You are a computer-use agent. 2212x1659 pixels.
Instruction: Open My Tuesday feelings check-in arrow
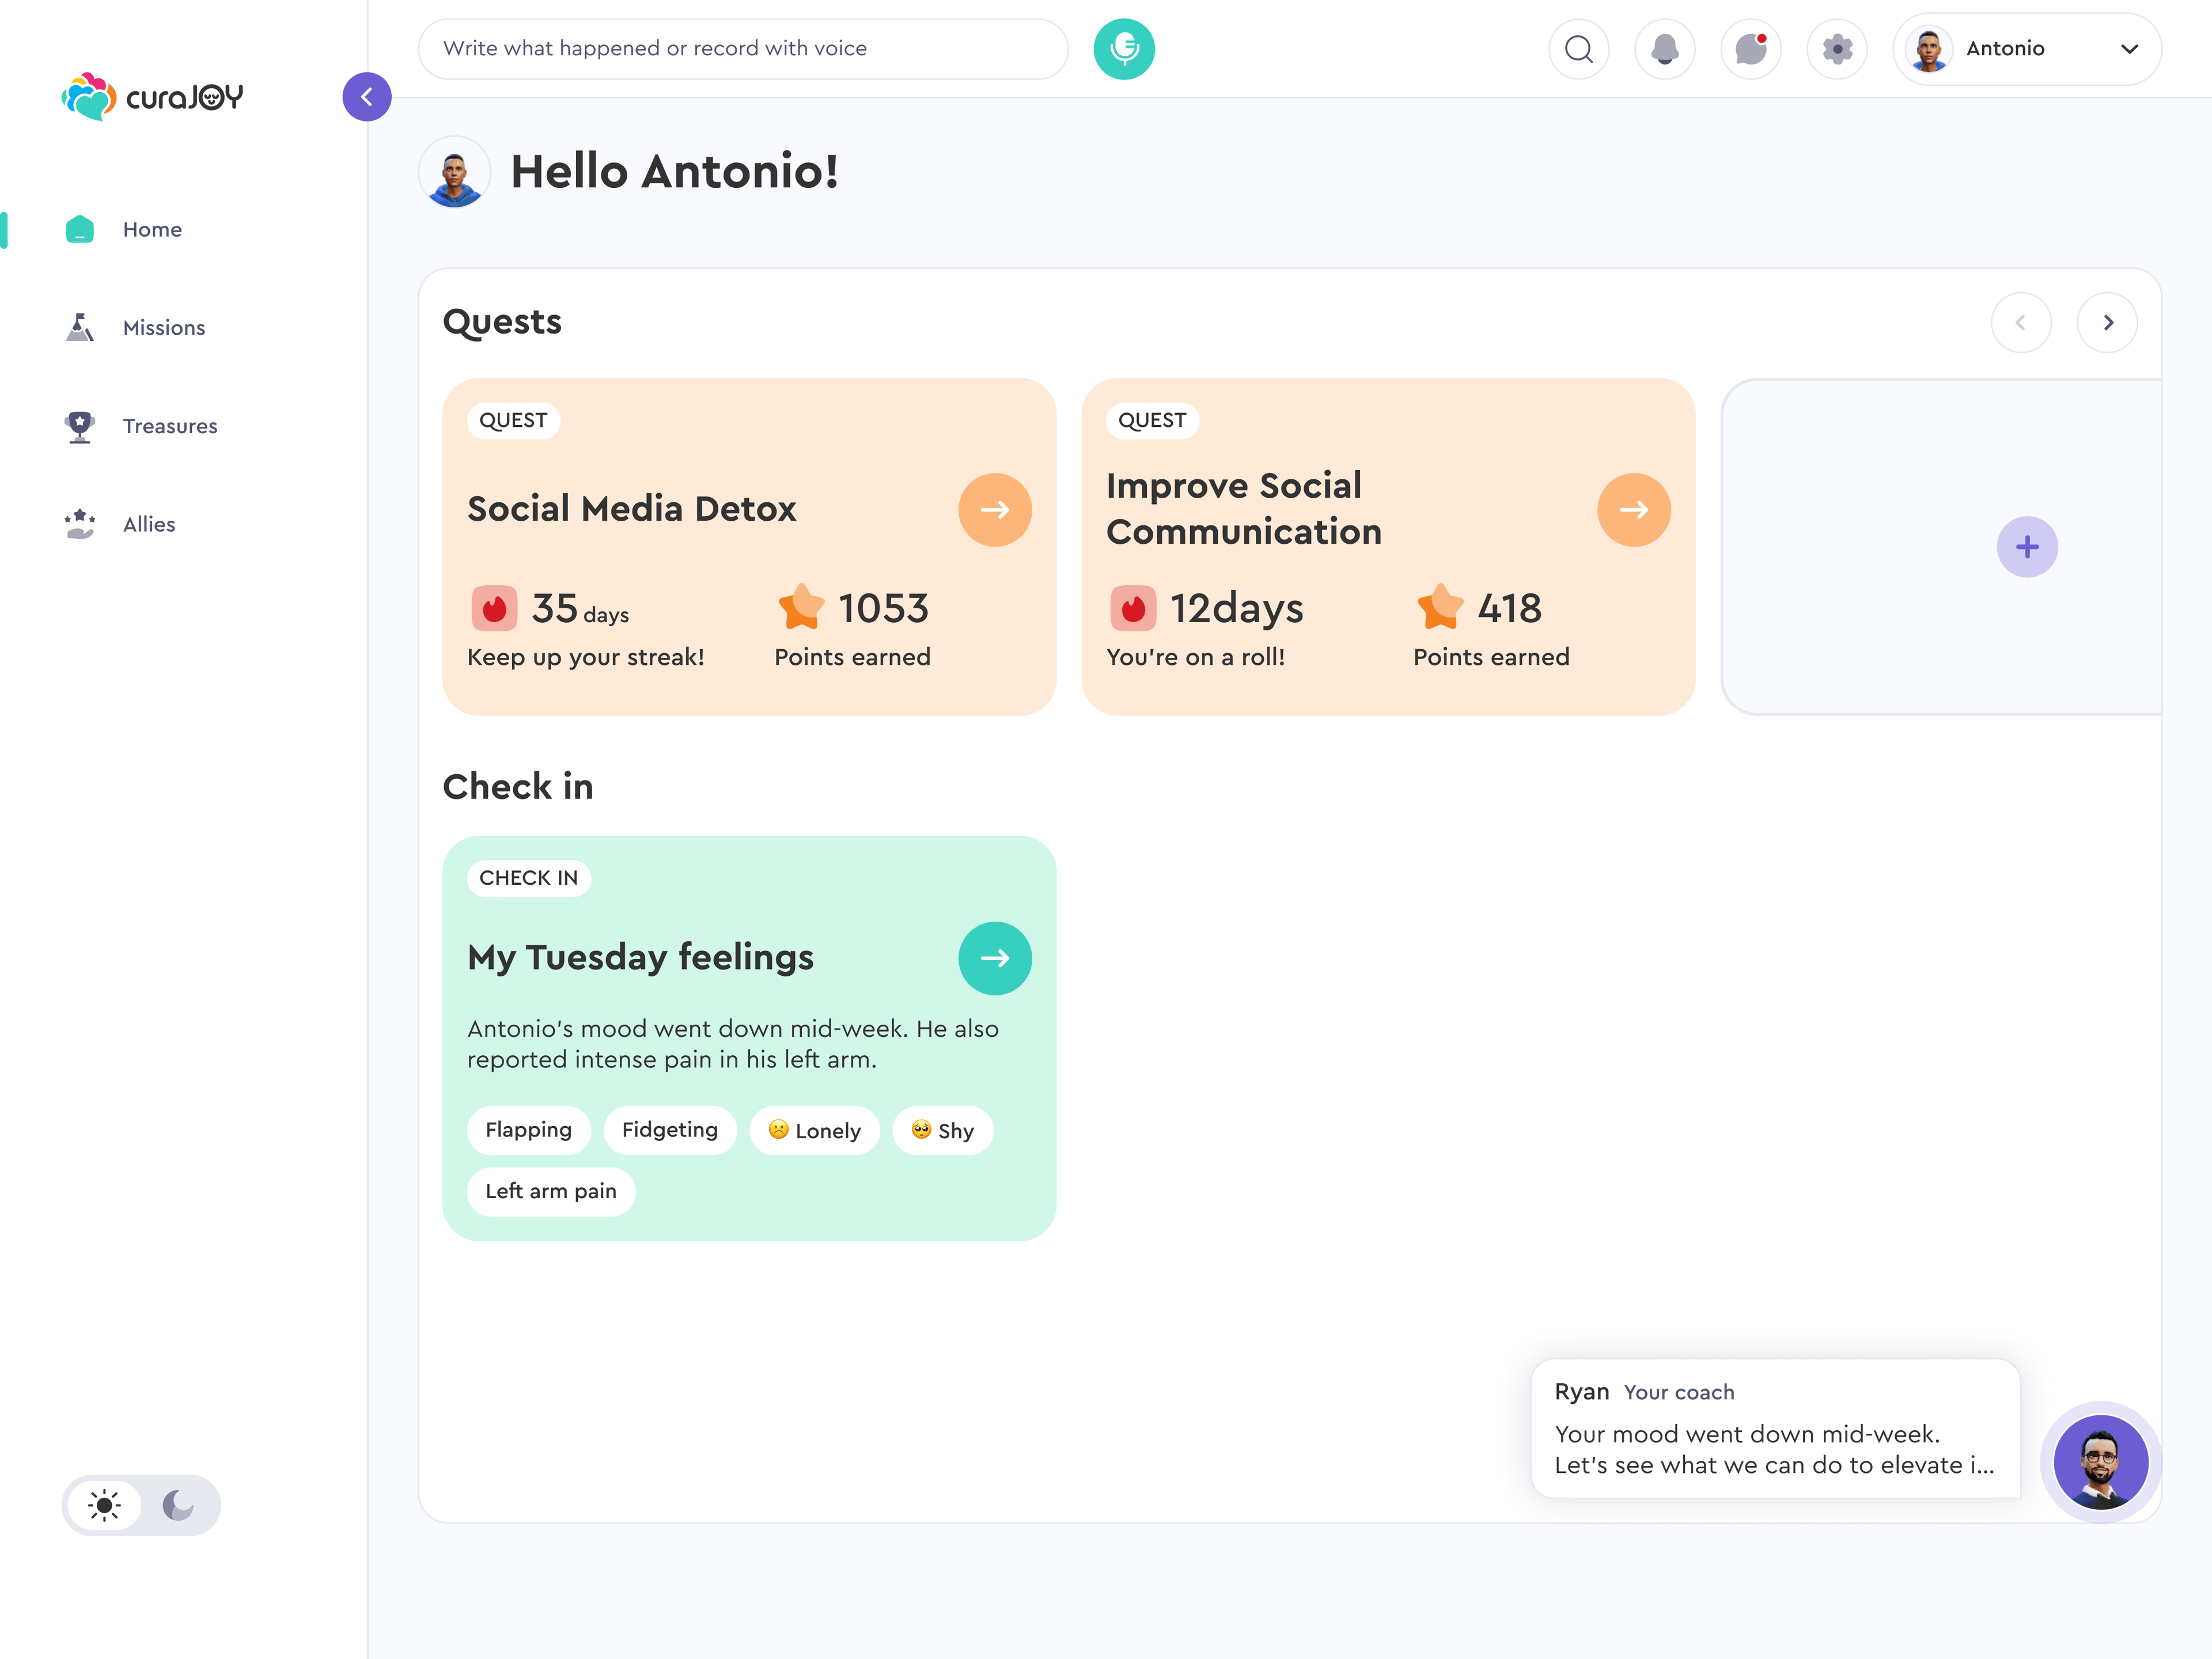[995, 958]
